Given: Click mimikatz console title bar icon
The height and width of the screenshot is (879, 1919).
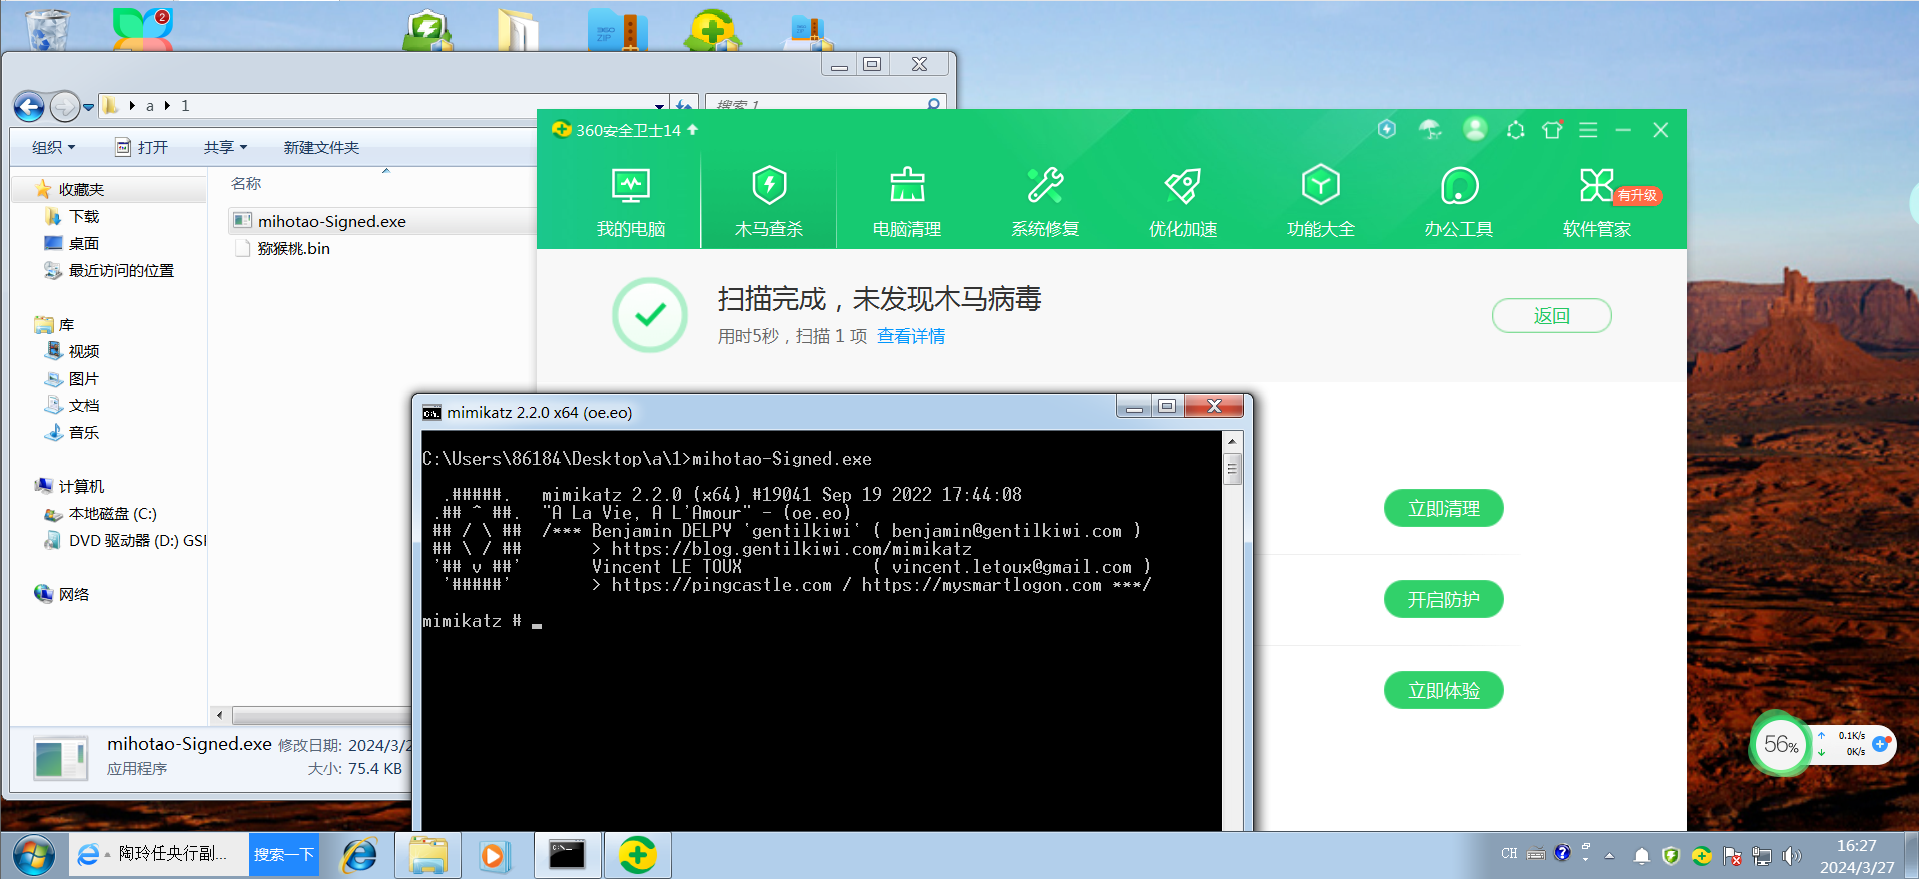Looking at the screenshot, I should pyautogui.click(x=432, y=412).
